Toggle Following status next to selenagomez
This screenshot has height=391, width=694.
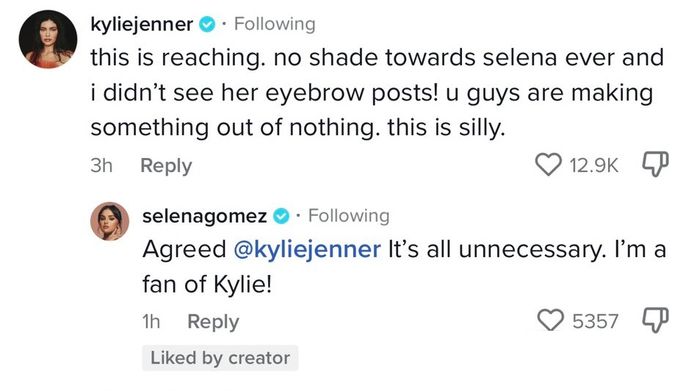(349, 216)
